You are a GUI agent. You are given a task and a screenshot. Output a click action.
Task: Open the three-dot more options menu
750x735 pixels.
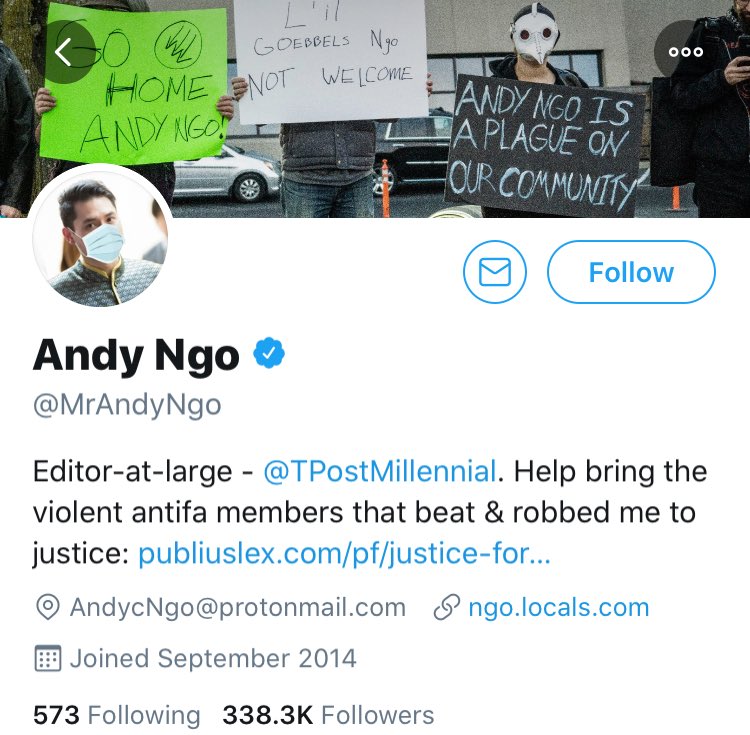point(685,52)
